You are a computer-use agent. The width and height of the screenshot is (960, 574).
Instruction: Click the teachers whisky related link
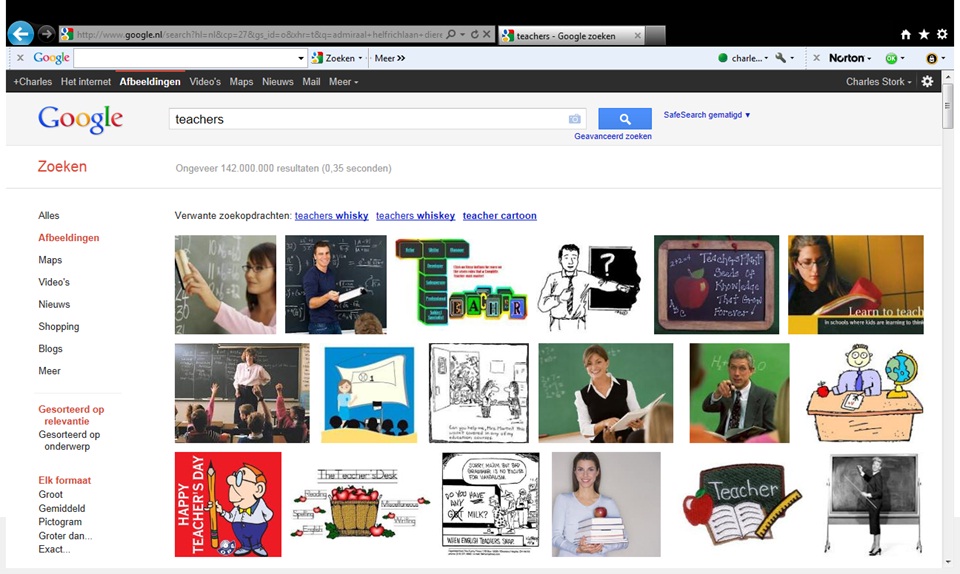(x=331, y=215)
